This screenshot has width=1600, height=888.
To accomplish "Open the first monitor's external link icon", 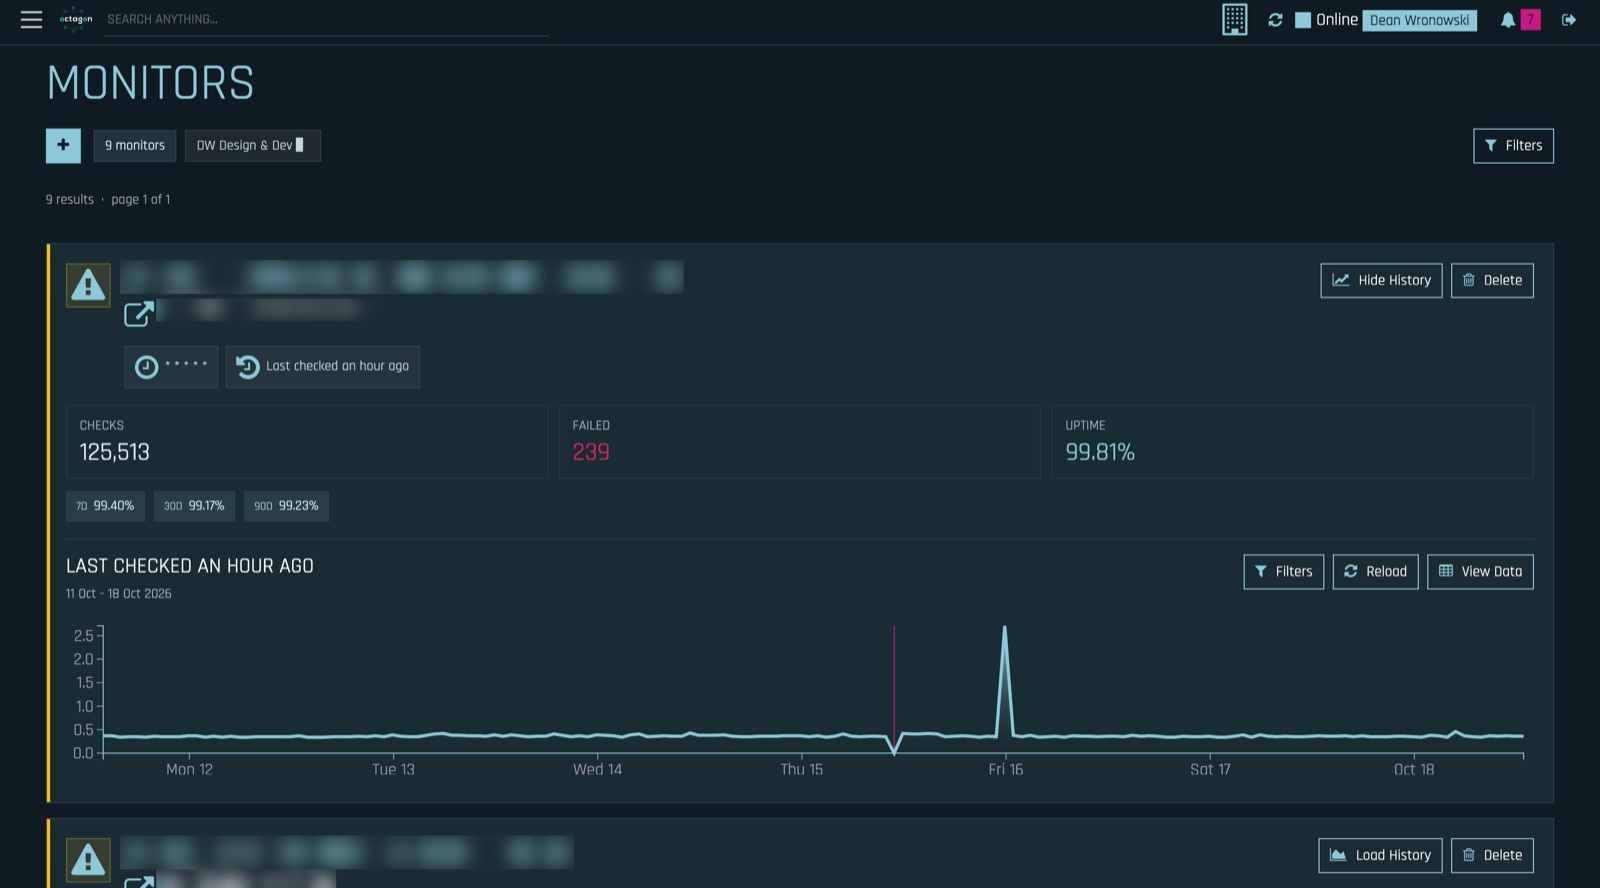I will tap(138, 314).
